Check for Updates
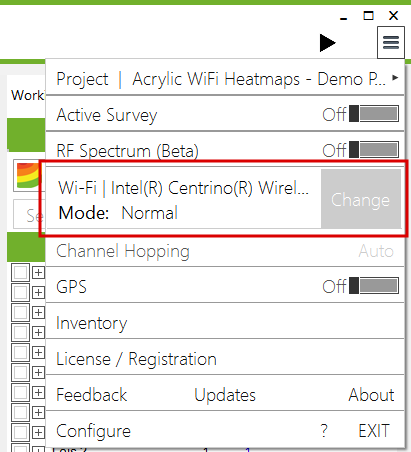 click(x=225, y=395)
